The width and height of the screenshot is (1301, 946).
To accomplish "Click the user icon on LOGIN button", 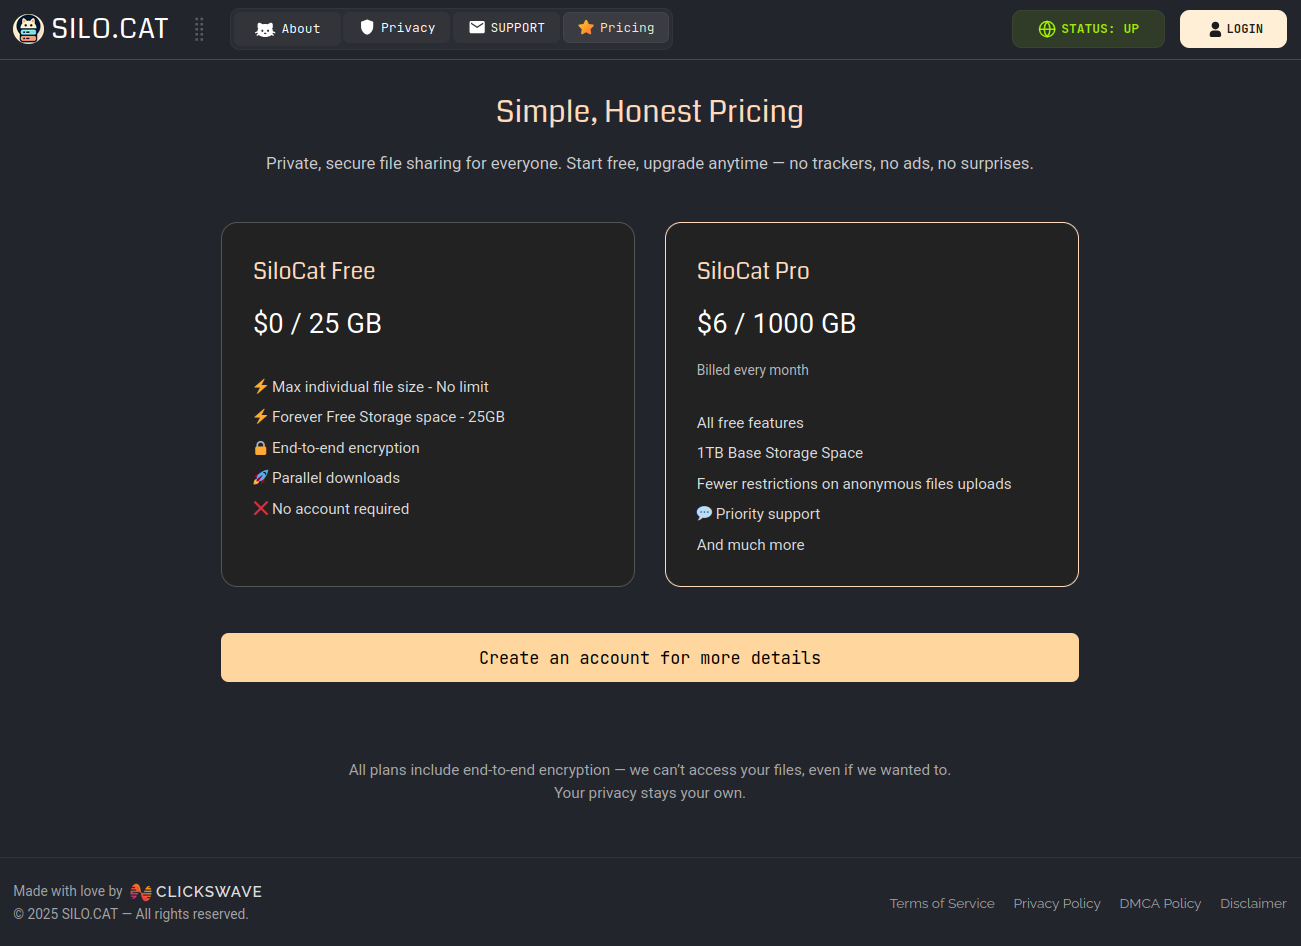I will click(x=1215, y=29).
